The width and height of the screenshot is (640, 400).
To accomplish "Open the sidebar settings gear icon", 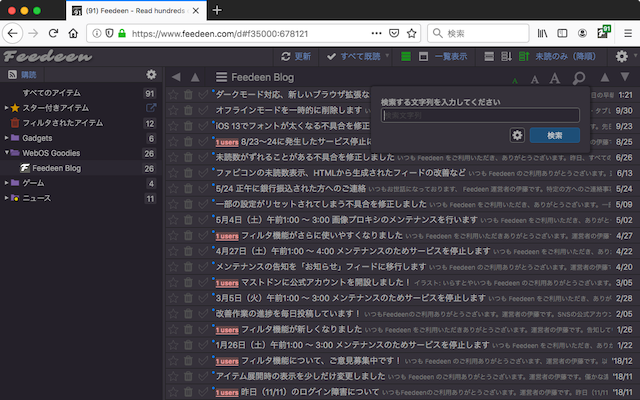I will (151, 74).
